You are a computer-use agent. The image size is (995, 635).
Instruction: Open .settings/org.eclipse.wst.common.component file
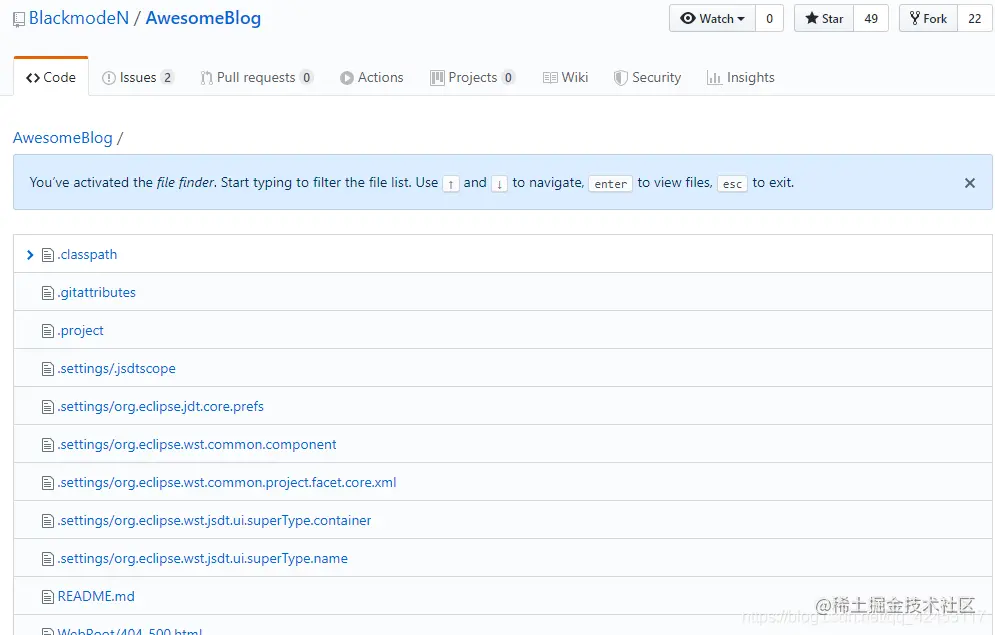pyautogui.click(x=197, y=445)
